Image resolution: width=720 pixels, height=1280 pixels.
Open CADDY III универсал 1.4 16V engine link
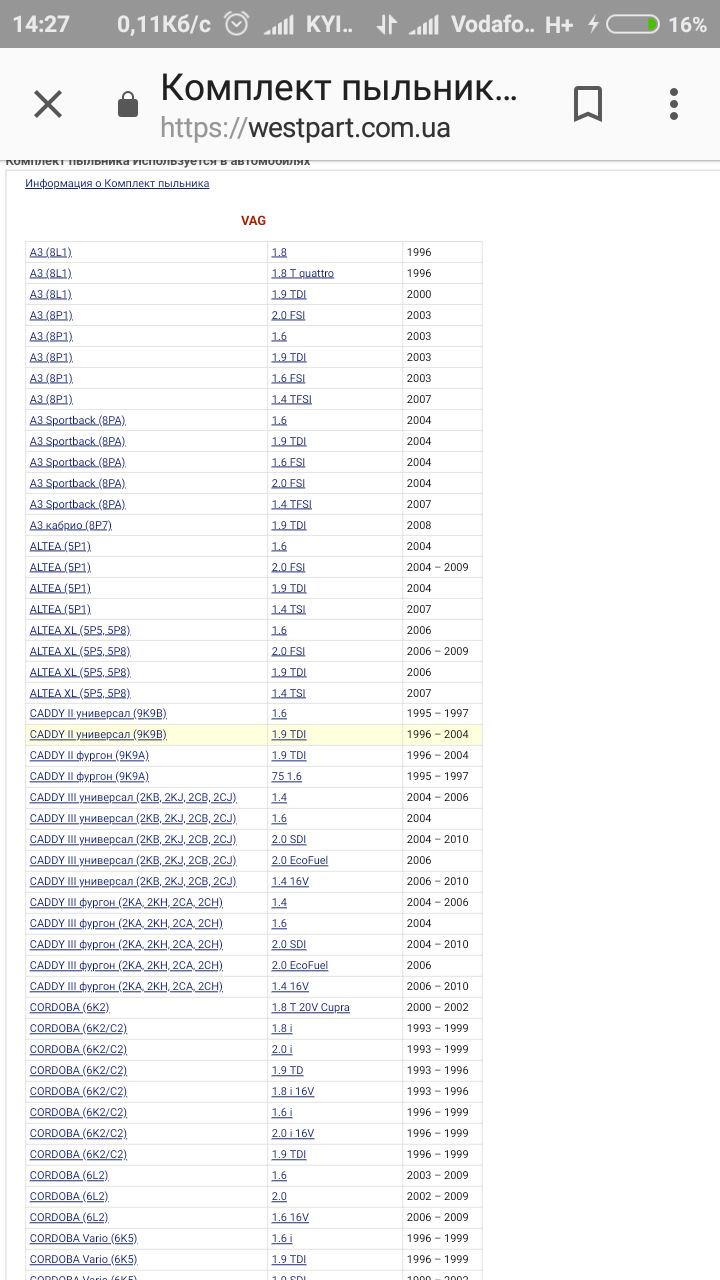(290, 881)
